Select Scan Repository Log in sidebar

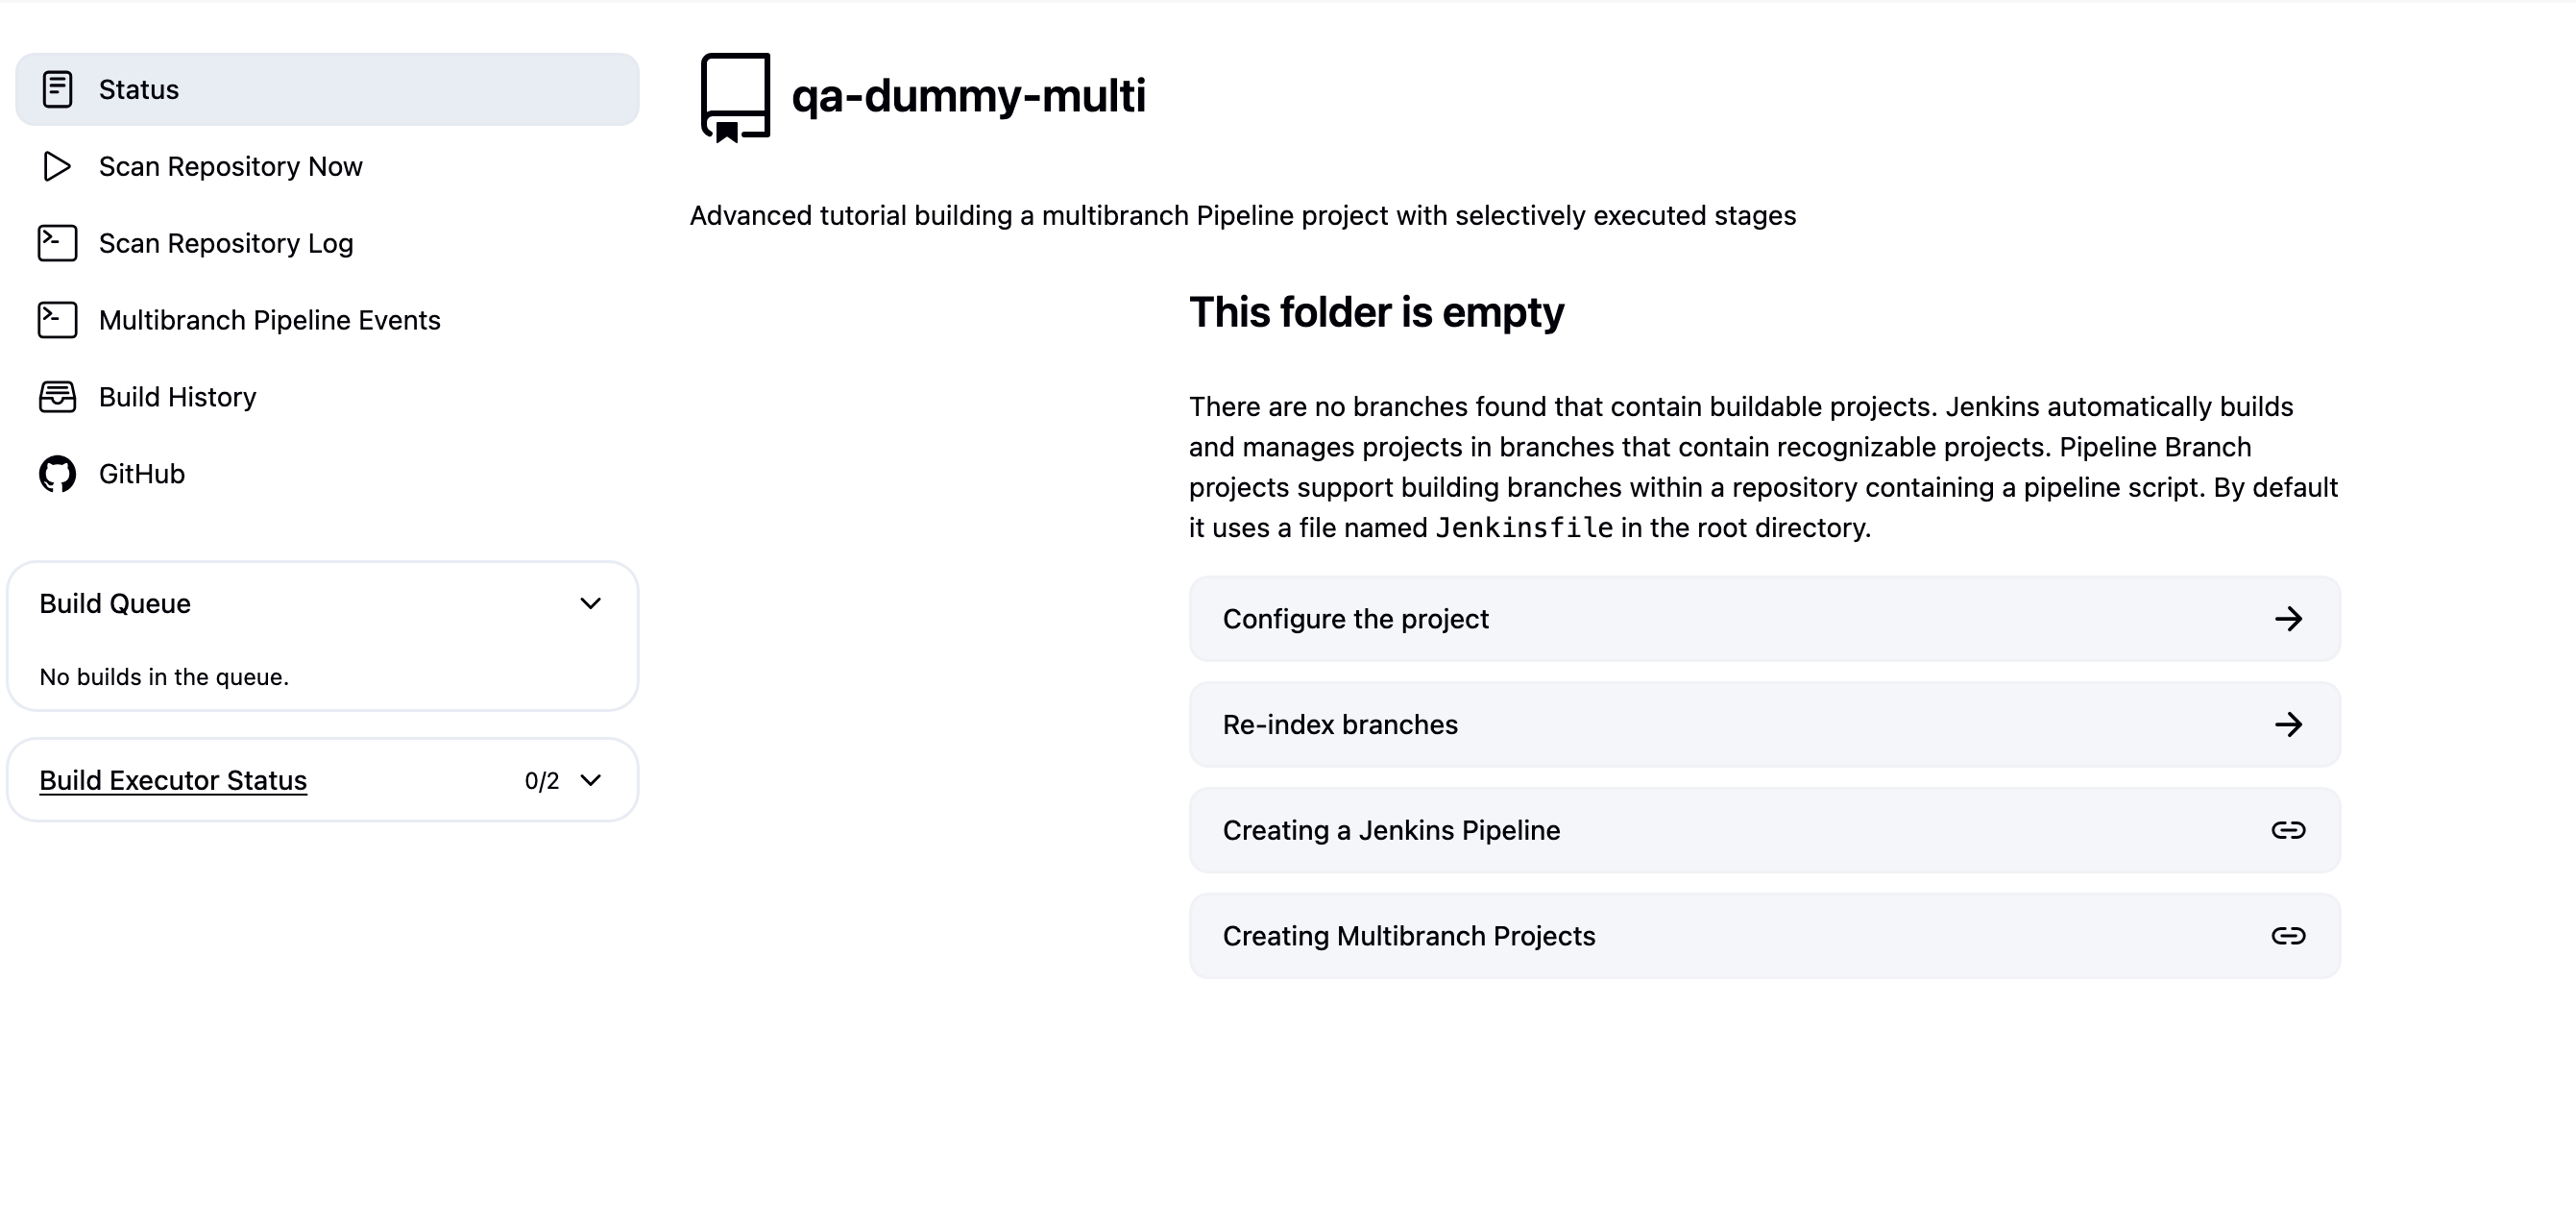[x=226, y=243]
